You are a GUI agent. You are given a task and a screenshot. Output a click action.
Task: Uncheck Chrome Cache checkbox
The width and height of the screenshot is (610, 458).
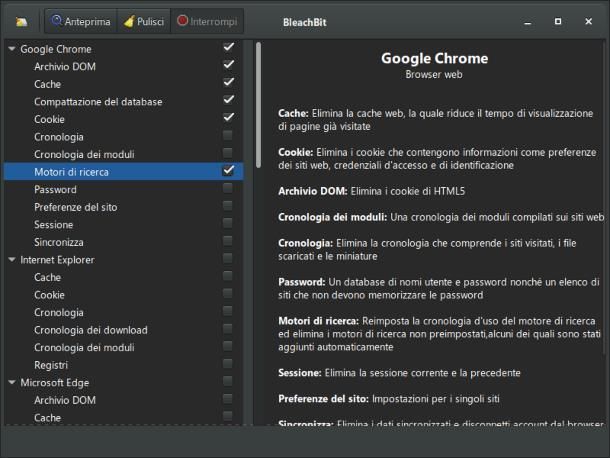(228, 82)
